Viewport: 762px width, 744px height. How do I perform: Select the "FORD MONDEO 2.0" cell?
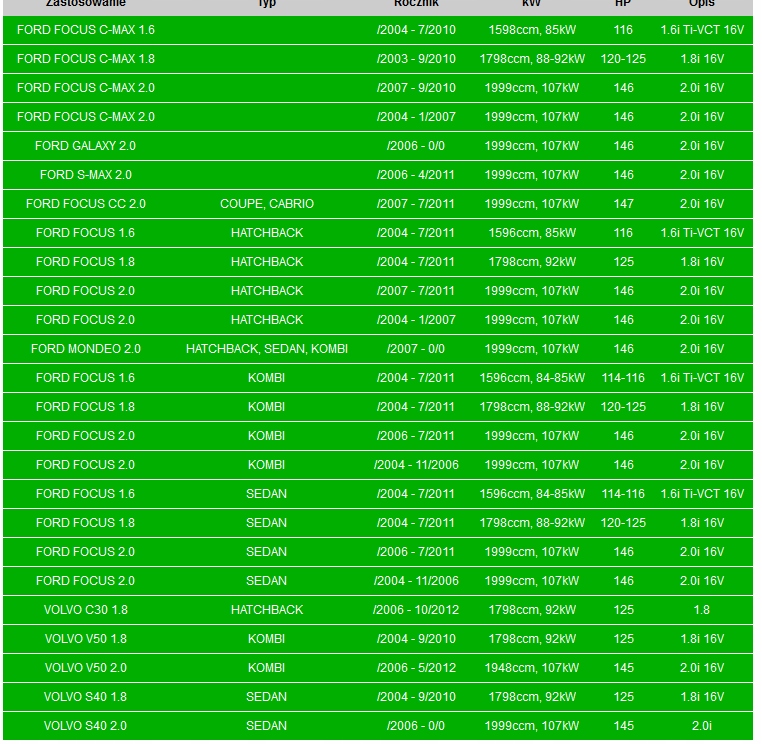[x=86, y=349]
